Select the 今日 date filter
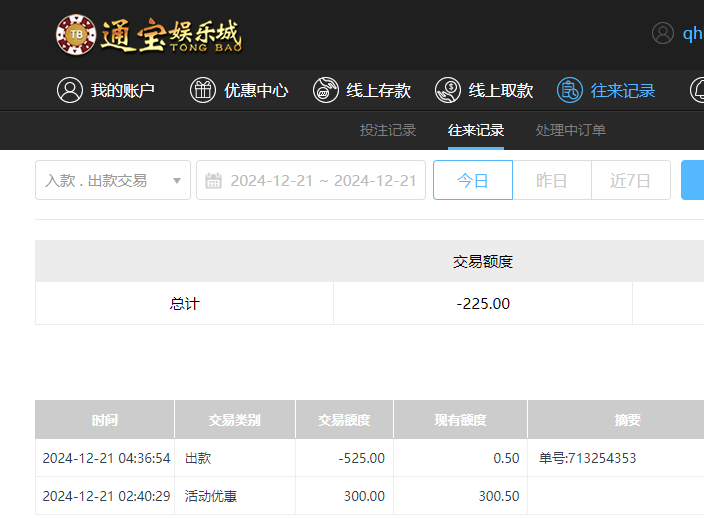The height and width of the screenshot is (518, 704). point(473,180)
